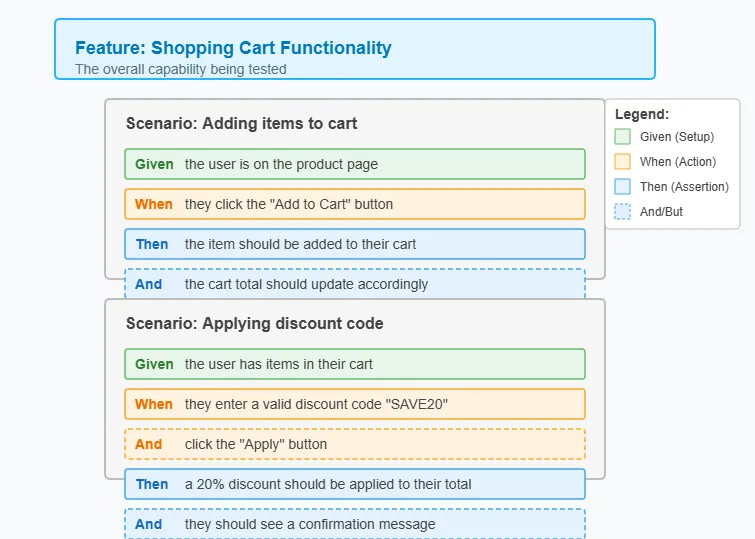Viewport: 755px width, 539px height.
Task: Click the When step with discount code "SAVE20"
Action: coord(355,404)
